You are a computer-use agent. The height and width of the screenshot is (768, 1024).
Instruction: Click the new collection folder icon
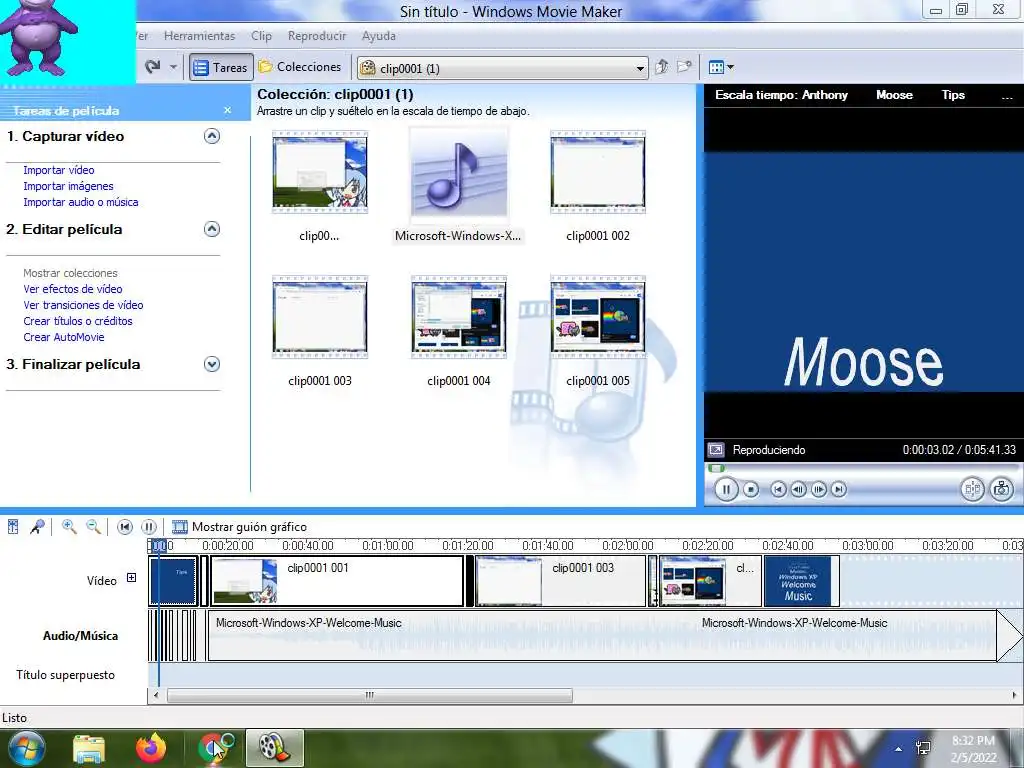[684, 67]
